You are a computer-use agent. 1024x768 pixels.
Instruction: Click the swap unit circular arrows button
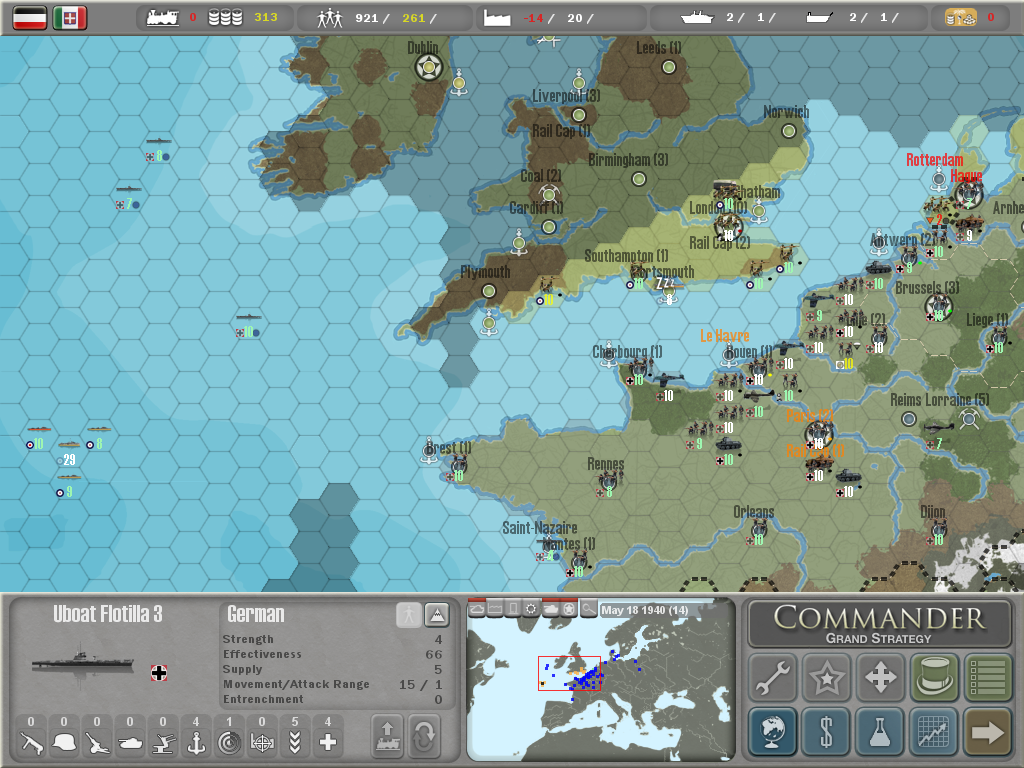(x=424, y=736)
